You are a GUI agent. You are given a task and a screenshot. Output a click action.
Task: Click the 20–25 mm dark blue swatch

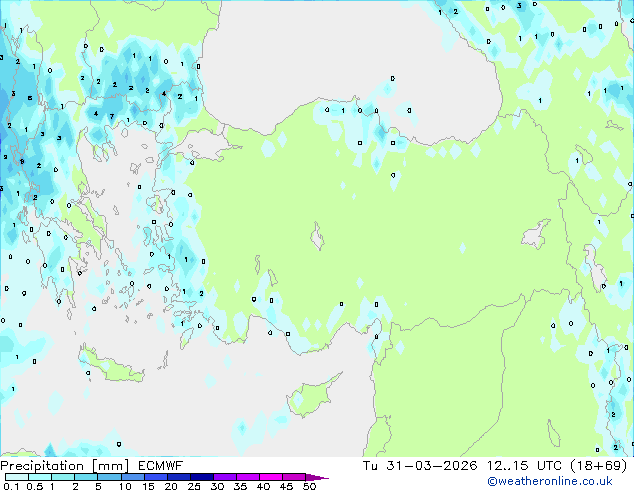tap(179, 477)
